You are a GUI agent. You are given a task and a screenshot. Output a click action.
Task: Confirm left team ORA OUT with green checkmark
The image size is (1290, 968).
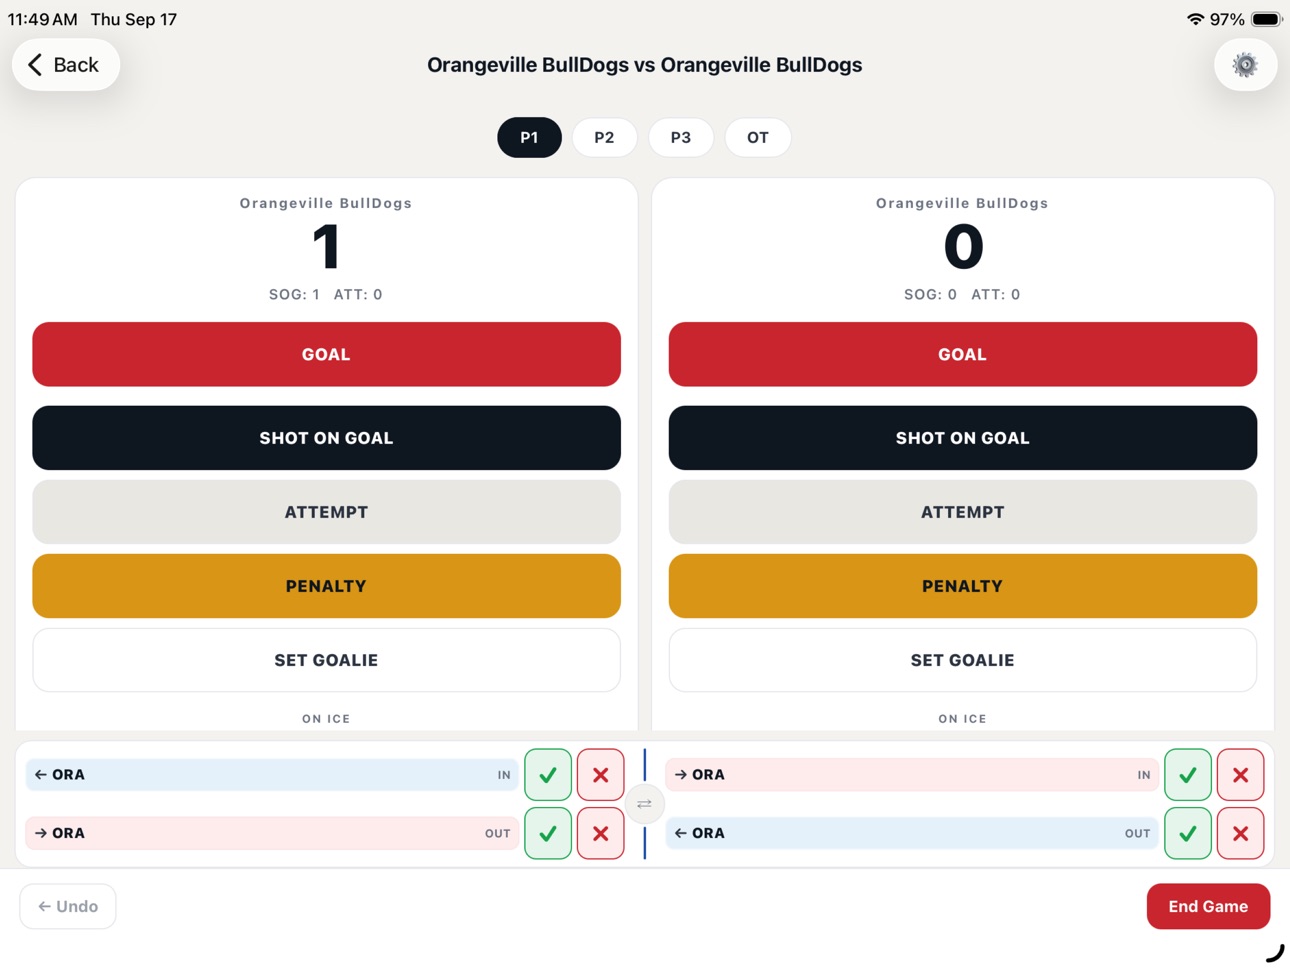[548, 833]
